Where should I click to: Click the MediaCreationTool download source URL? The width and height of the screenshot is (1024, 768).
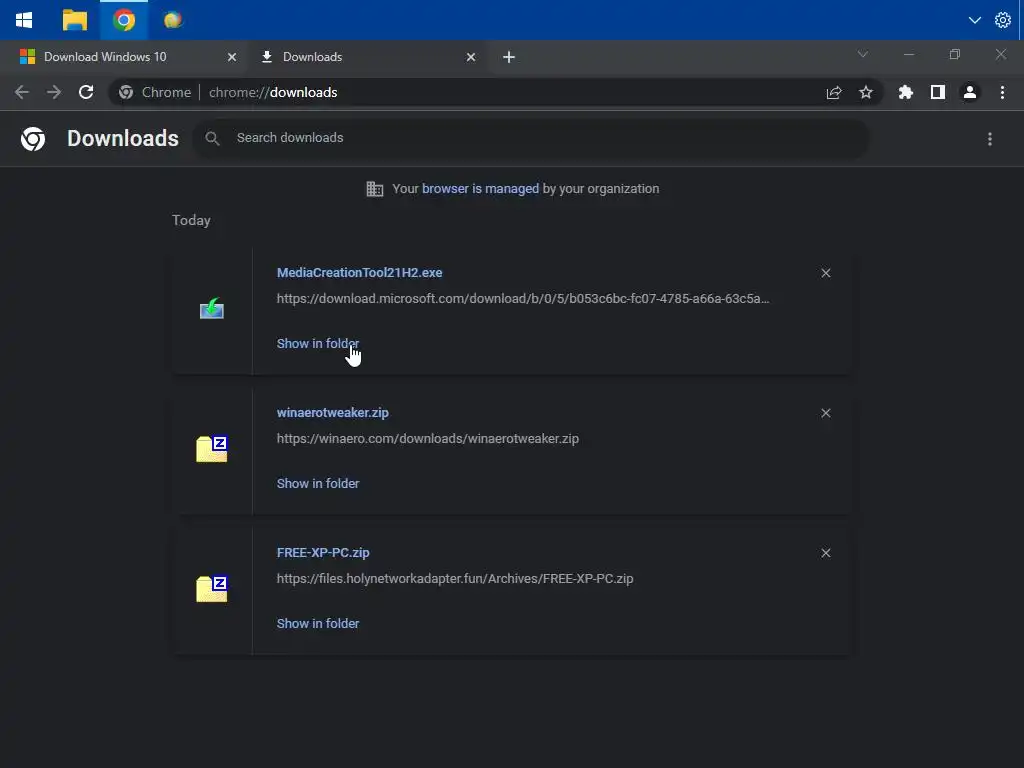coord(523,298)
